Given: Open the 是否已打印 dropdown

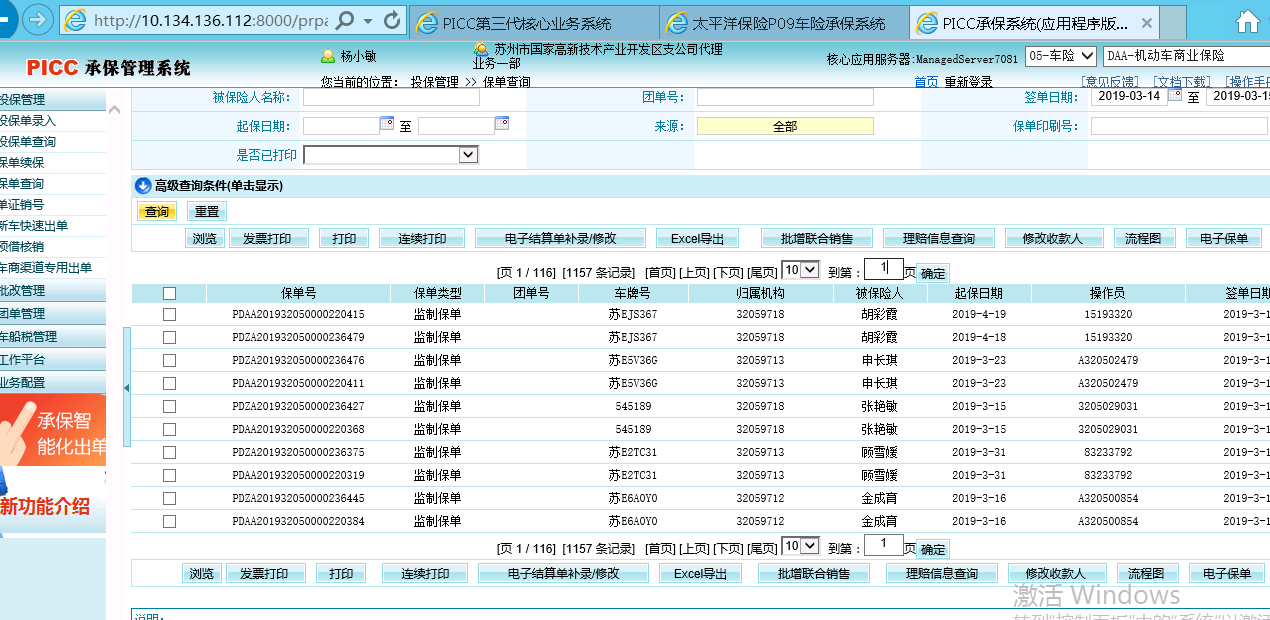Looking at the screenshot, I should coord(468,155).
